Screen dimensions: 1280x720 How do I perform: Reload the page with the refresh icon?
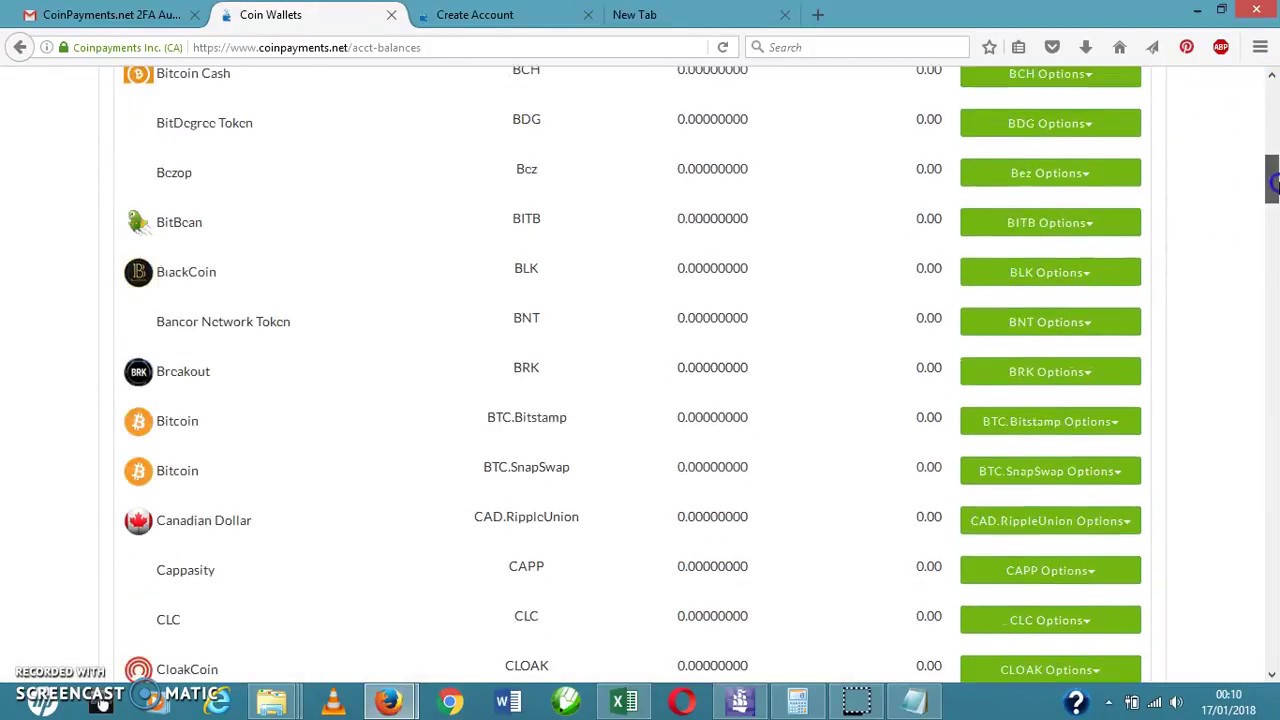tap(722, 47)
